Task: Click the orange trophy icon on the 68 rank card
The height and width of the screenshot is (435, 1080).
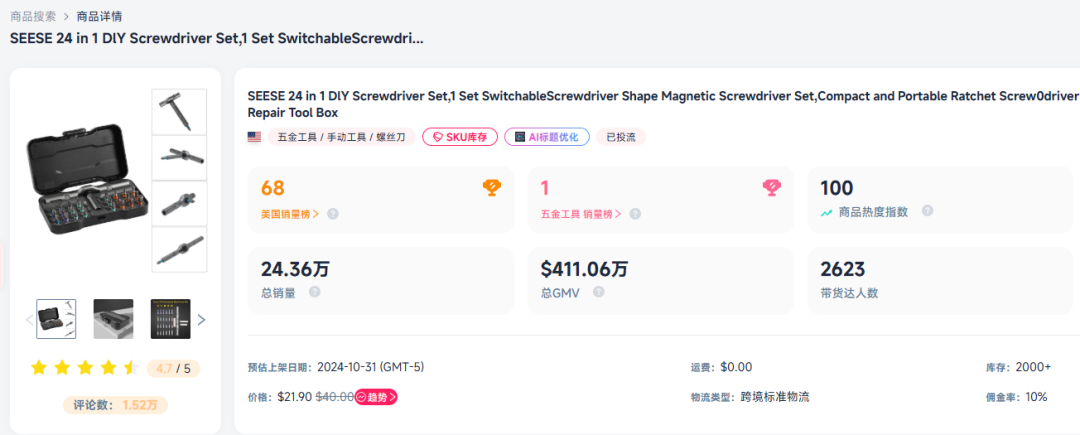Action: coord(491,187)
